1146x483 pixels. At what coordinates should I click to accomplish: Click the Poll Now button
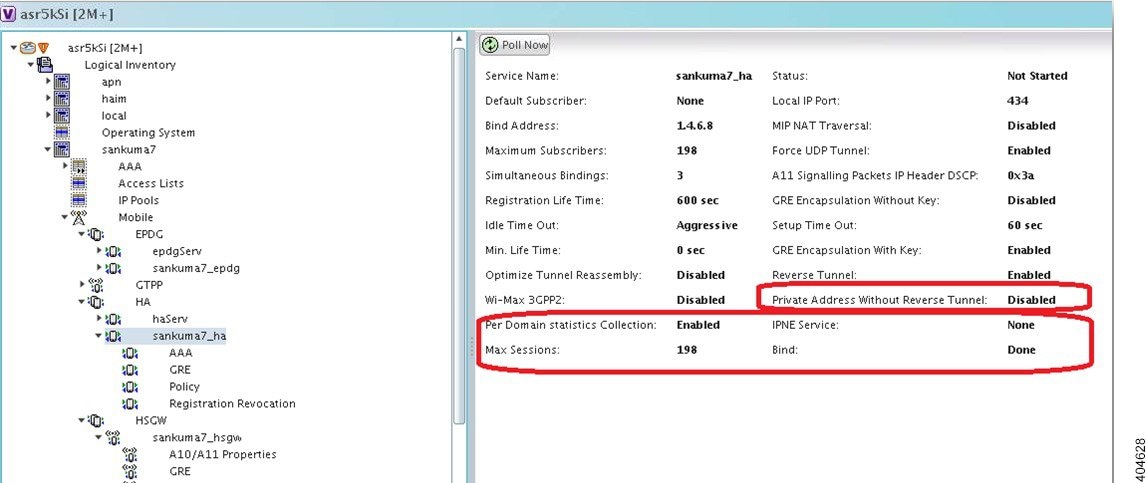pyautogui.click(x=515, y=45)
